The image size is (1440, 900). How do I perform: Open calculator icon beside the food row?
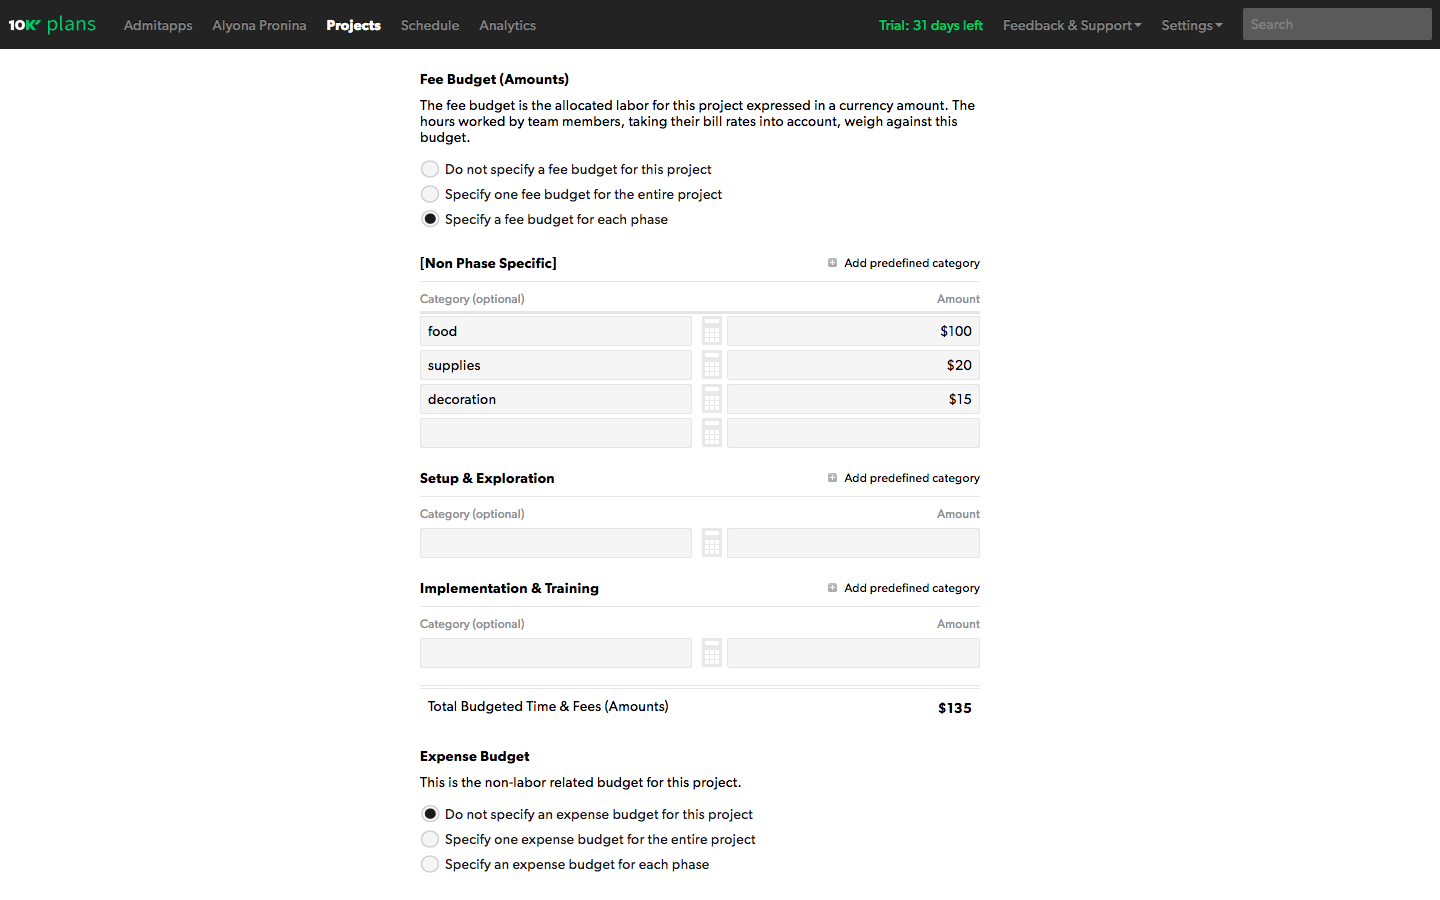click(x=711, y=331)
